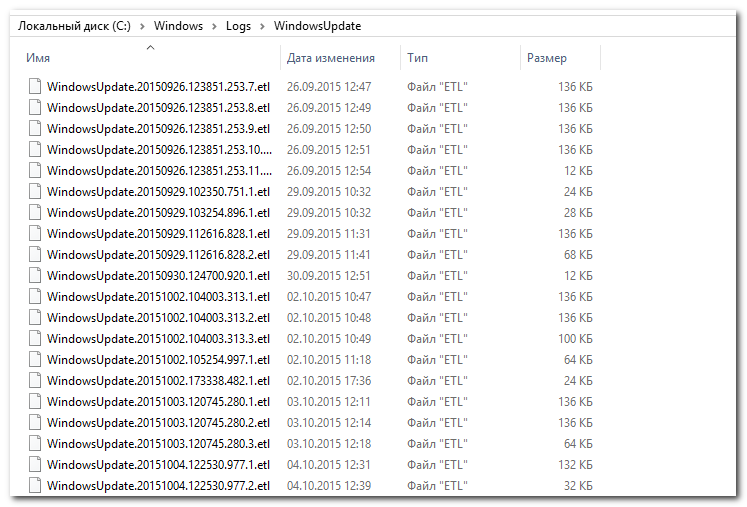This screenshot has width=747, height=507.
Task: Select file name WindowsUpdate.20151002.104003.313.2.etl
Action: (x=158, y=317)
